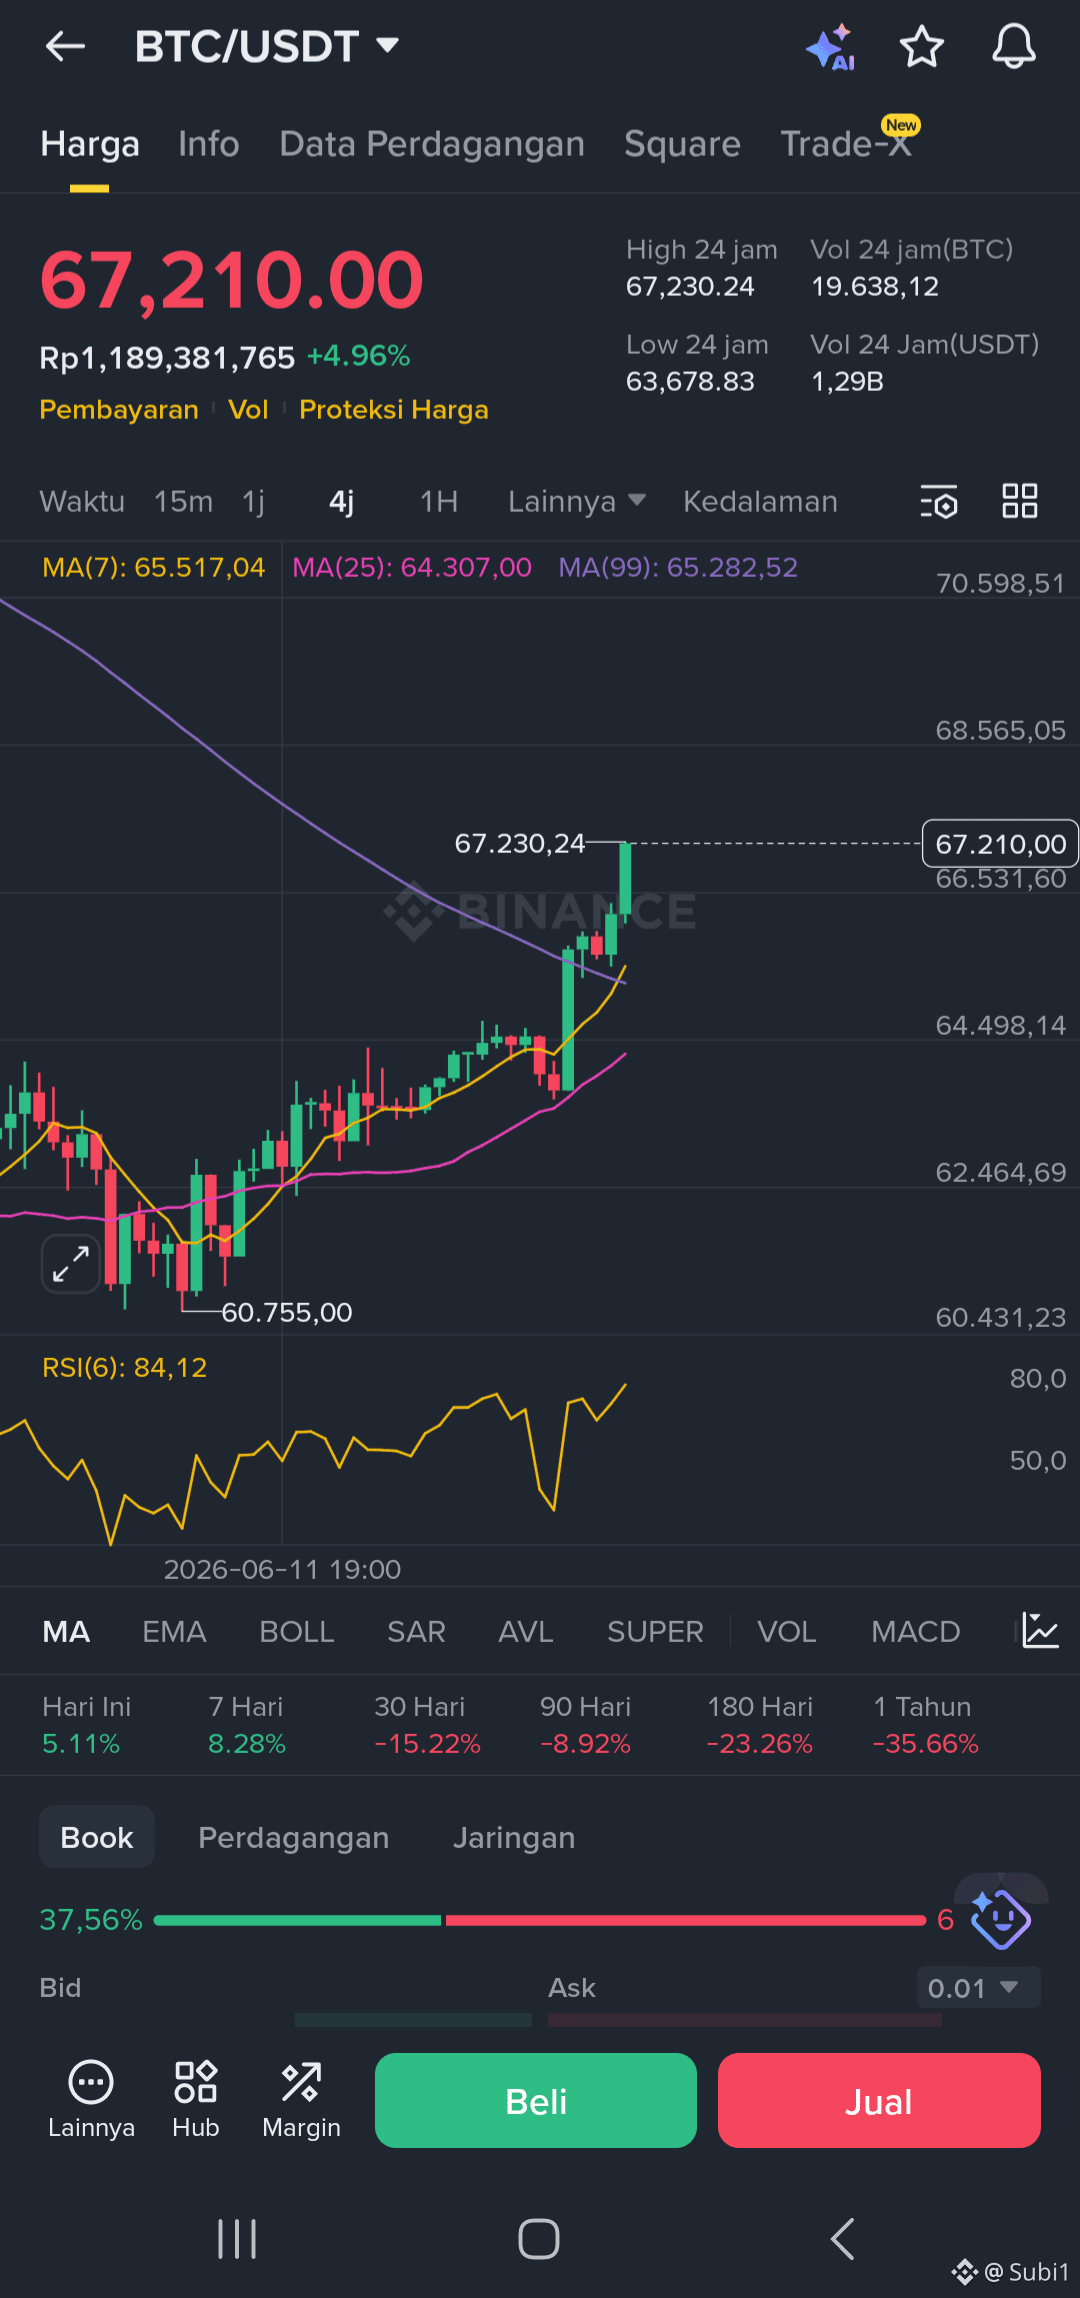
Task: Toggle the SUPER indicator
Action: pos(655,1631)
